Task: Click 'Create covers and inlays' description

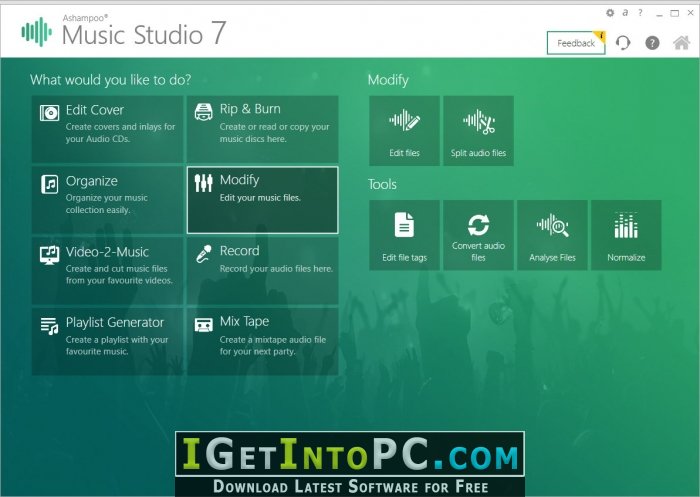Action: (x=120, y=133)
